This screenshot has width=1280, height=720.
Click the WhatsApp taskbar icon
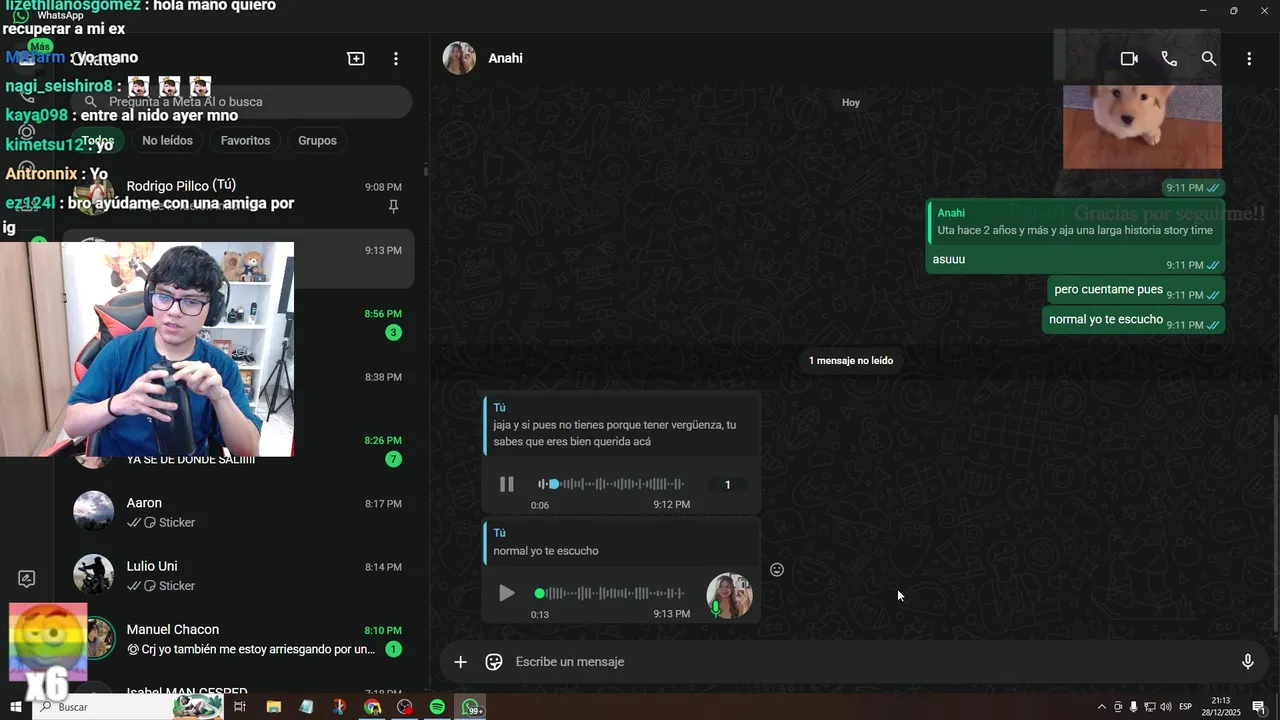pos(471,707)
